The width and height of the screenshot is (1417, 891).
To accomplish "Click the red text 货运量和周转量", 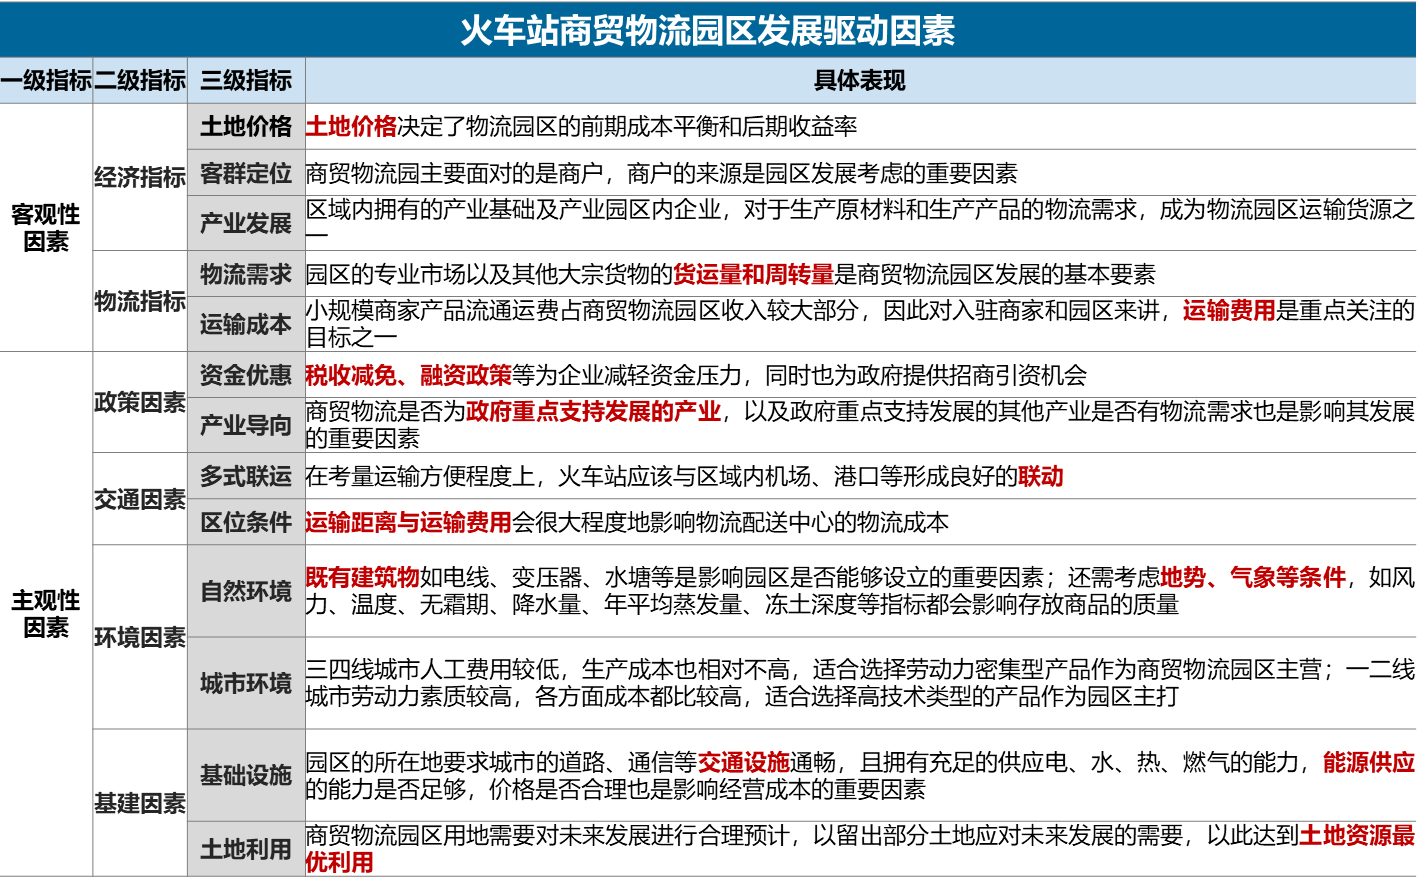I will point(754,274).
